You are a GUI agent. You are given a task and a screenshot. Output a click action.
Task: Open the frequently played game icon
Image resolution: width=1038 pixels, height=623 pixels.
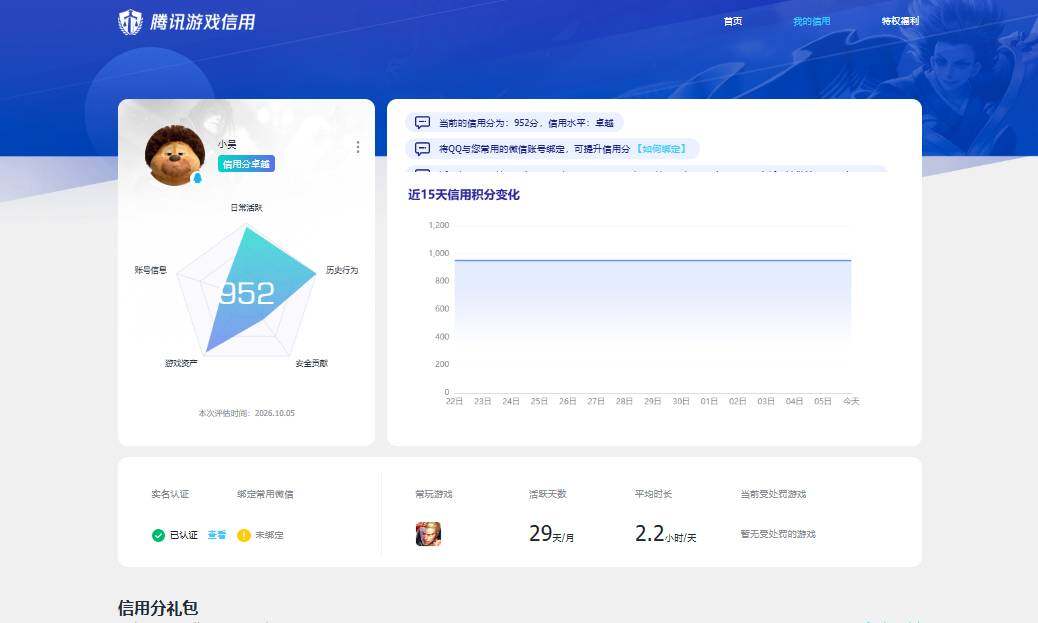pos(428,534)
